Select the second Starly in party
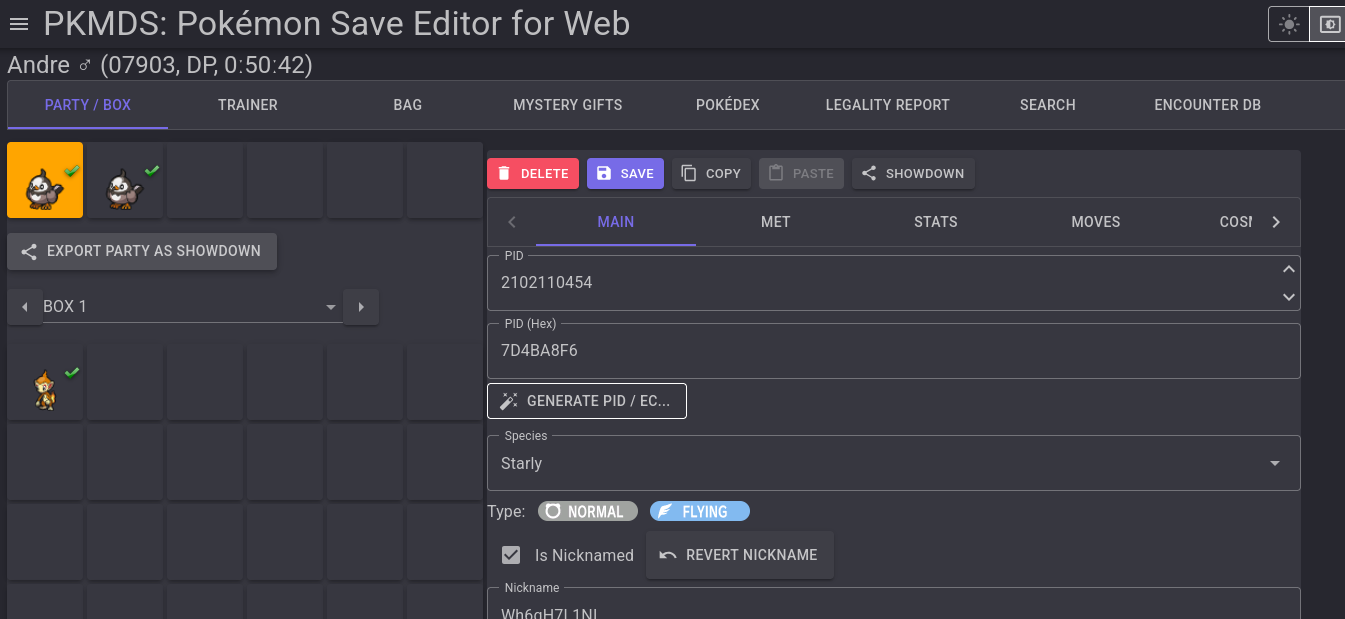 (x=125, y=181)
